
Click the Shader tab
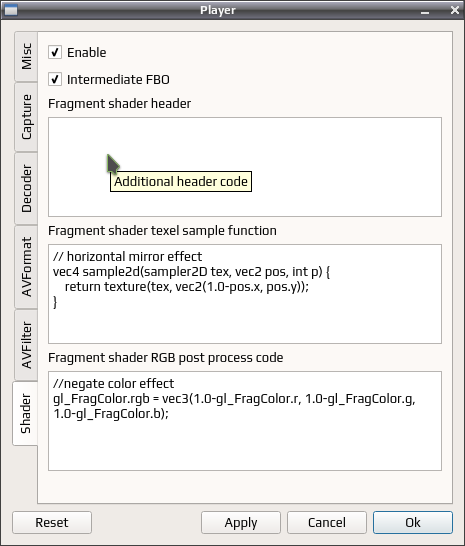tap(25, 413)
